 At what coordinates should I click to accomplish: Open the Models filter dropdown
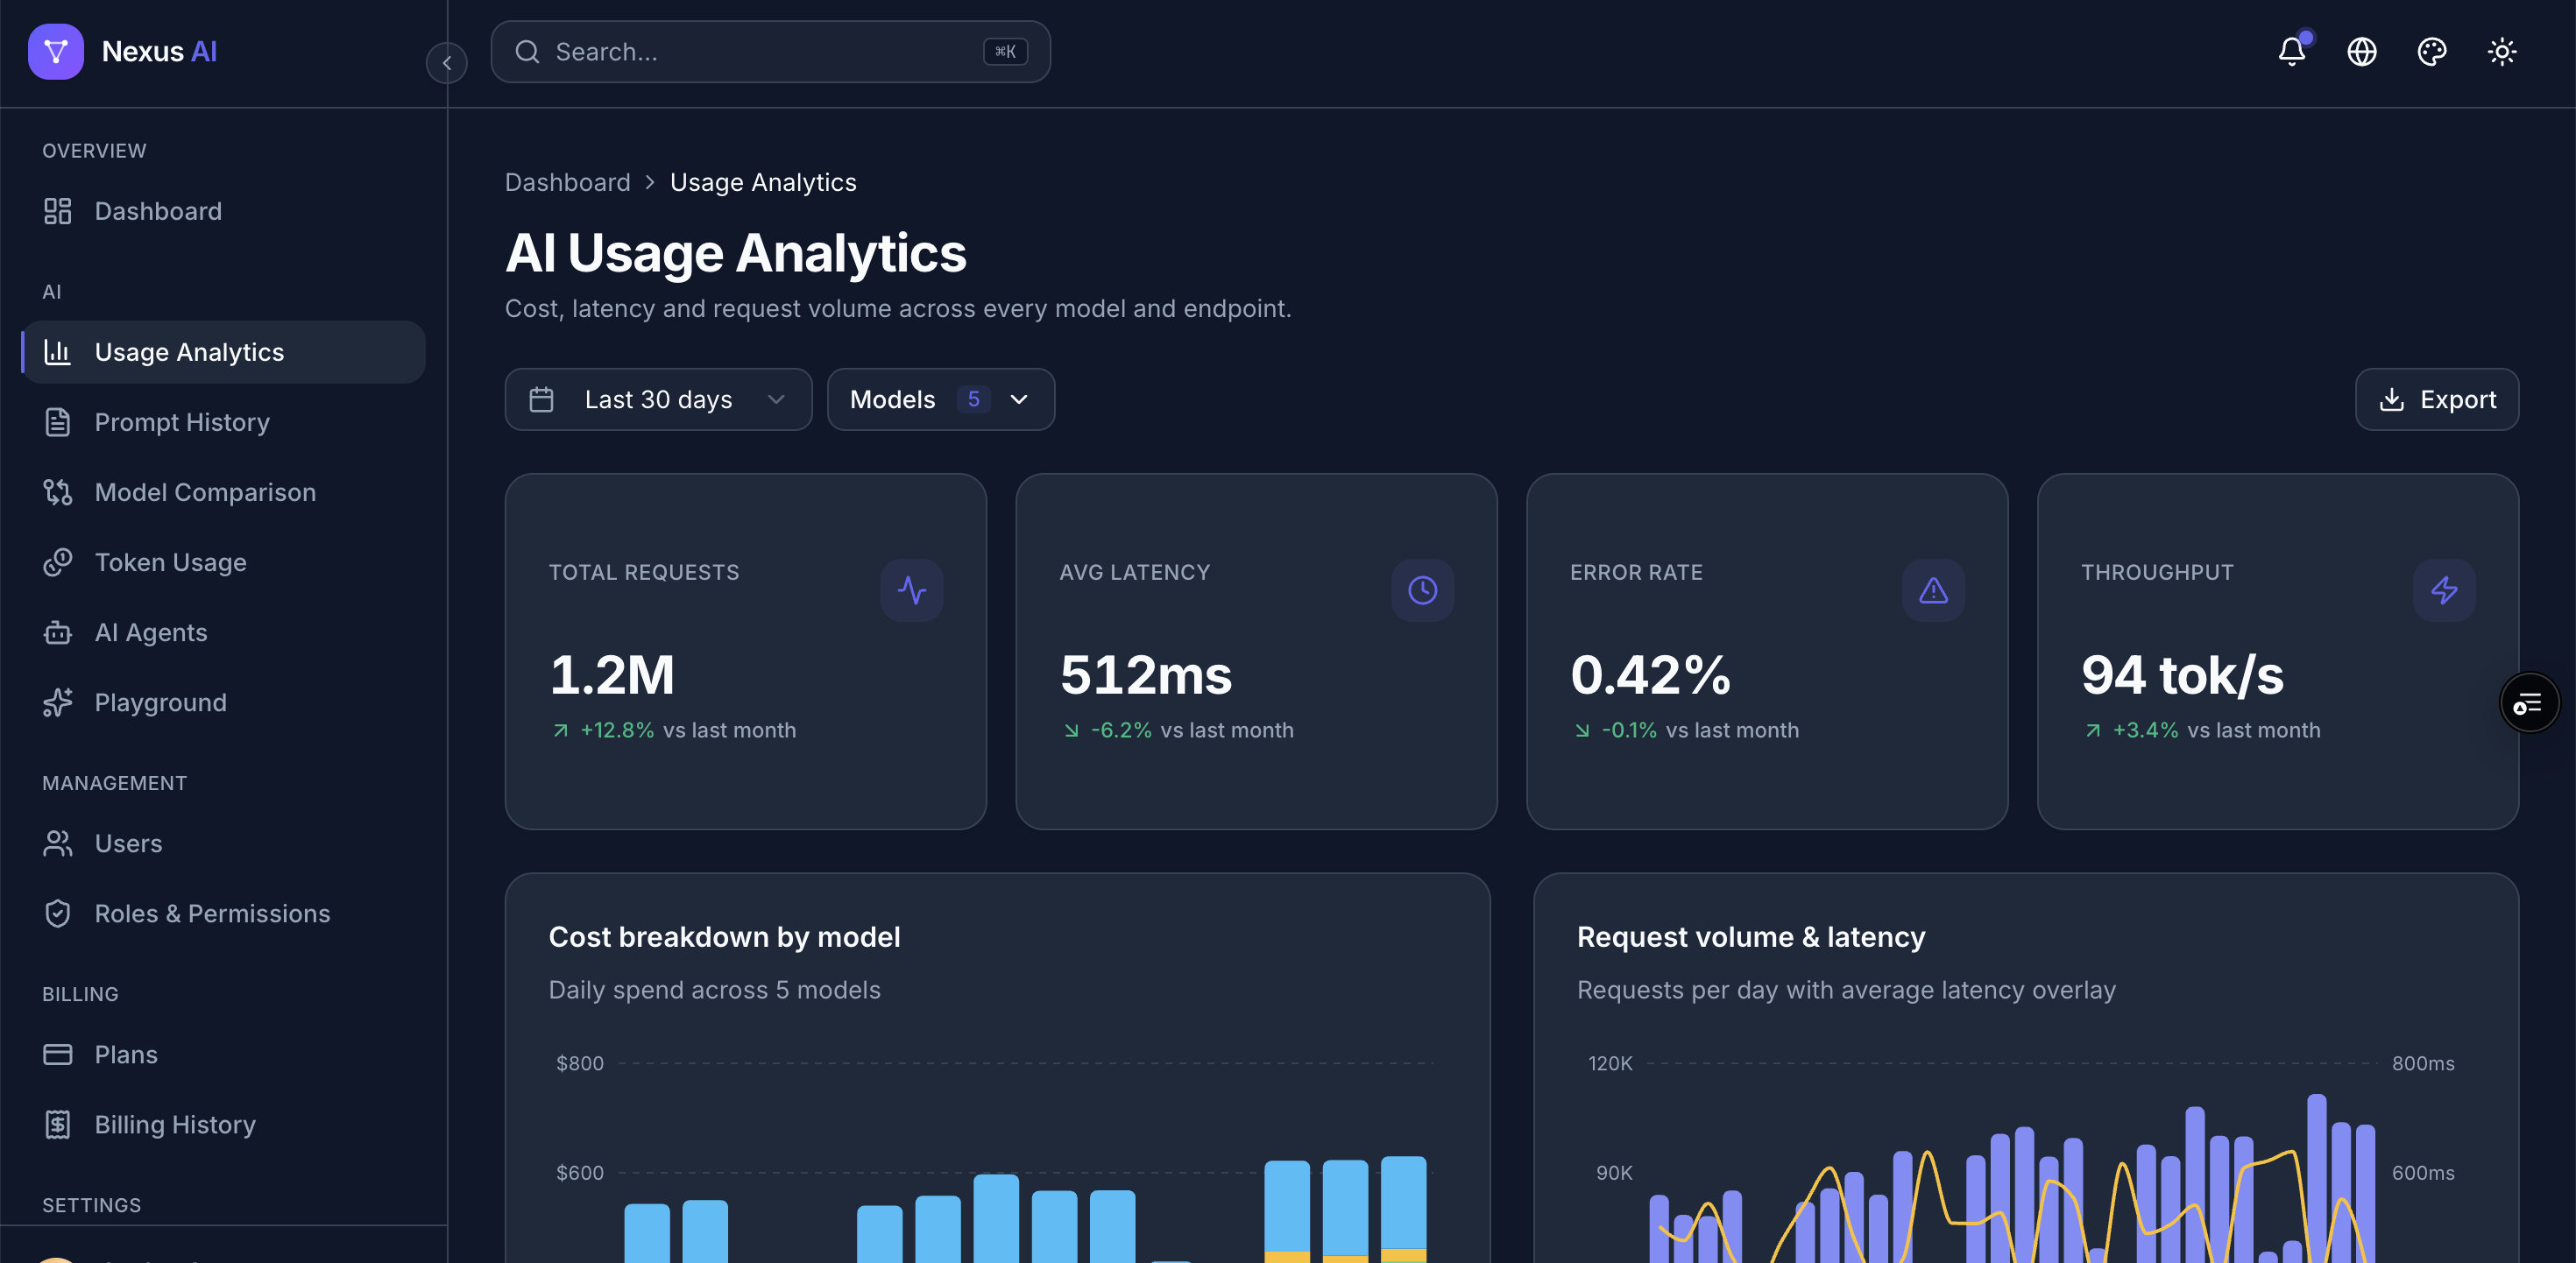click(x=940, y=399)
